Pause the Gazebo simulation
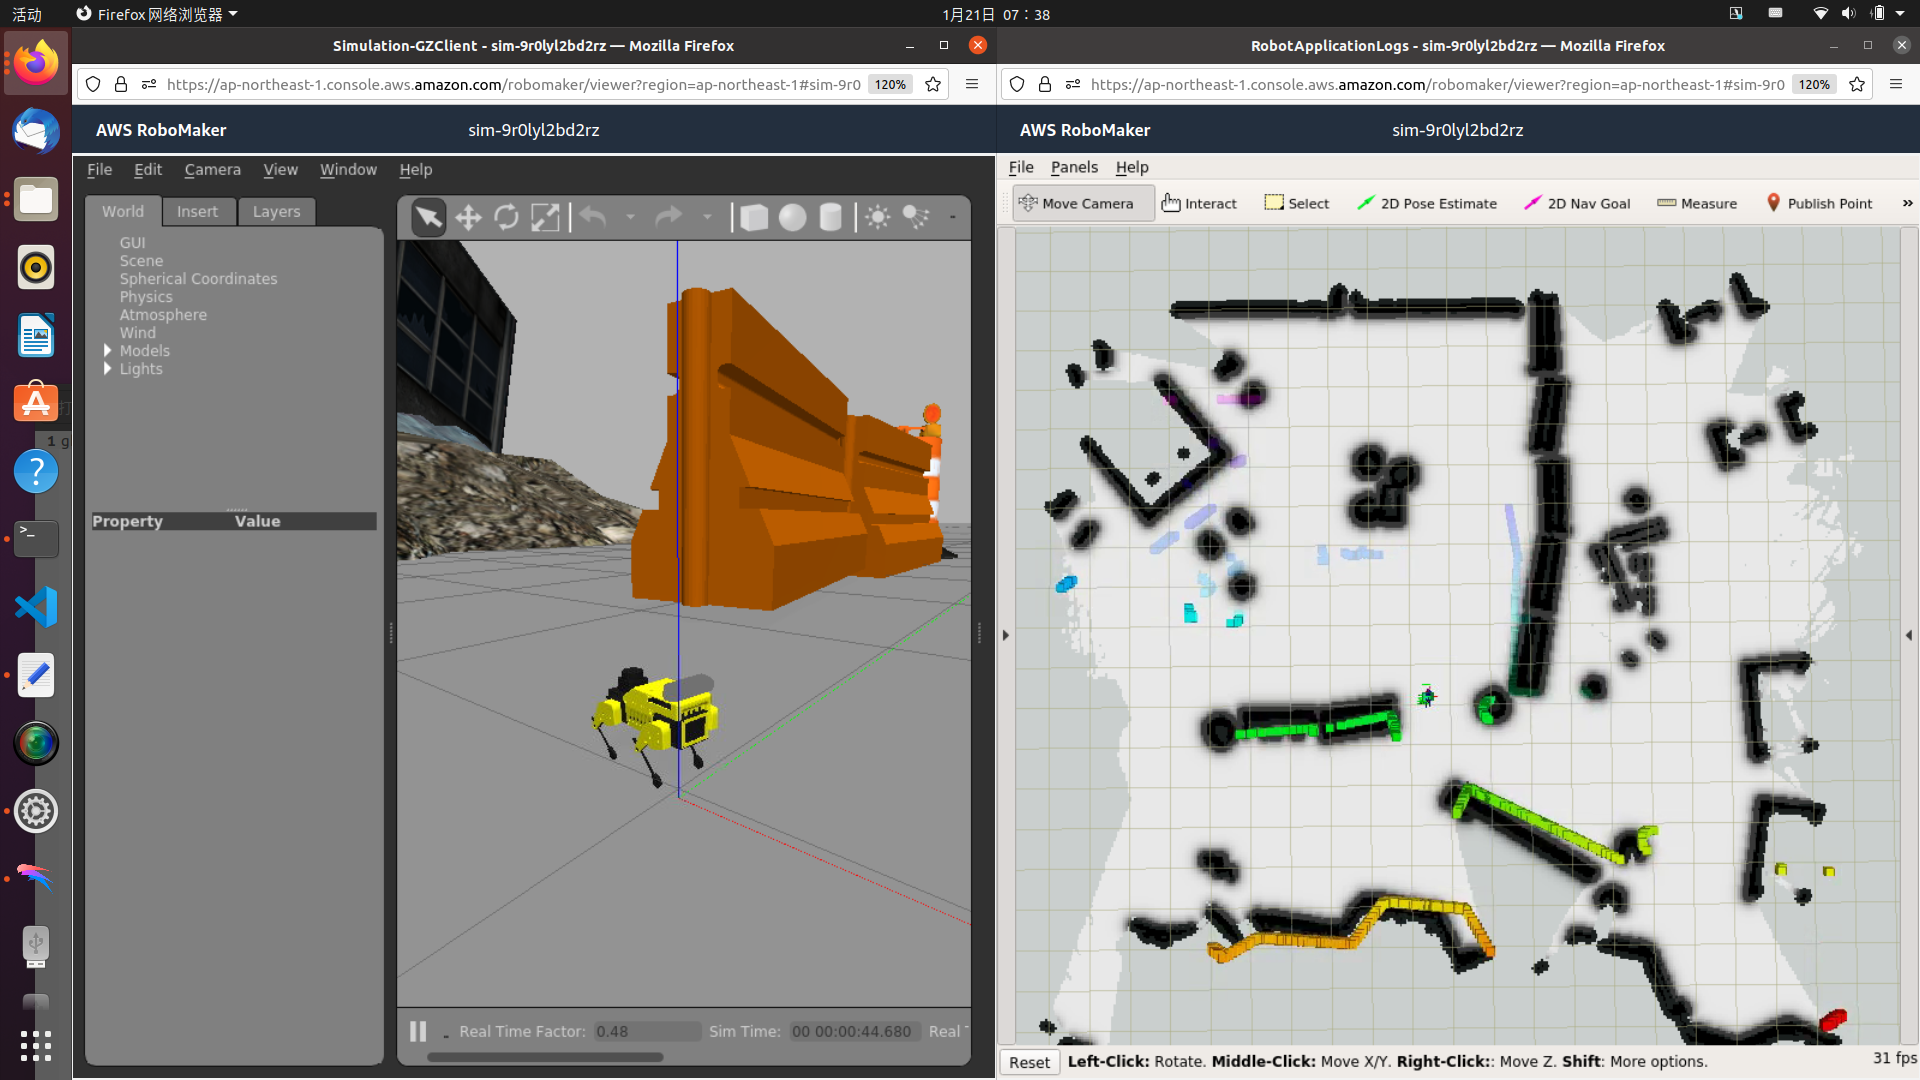 418,1031
